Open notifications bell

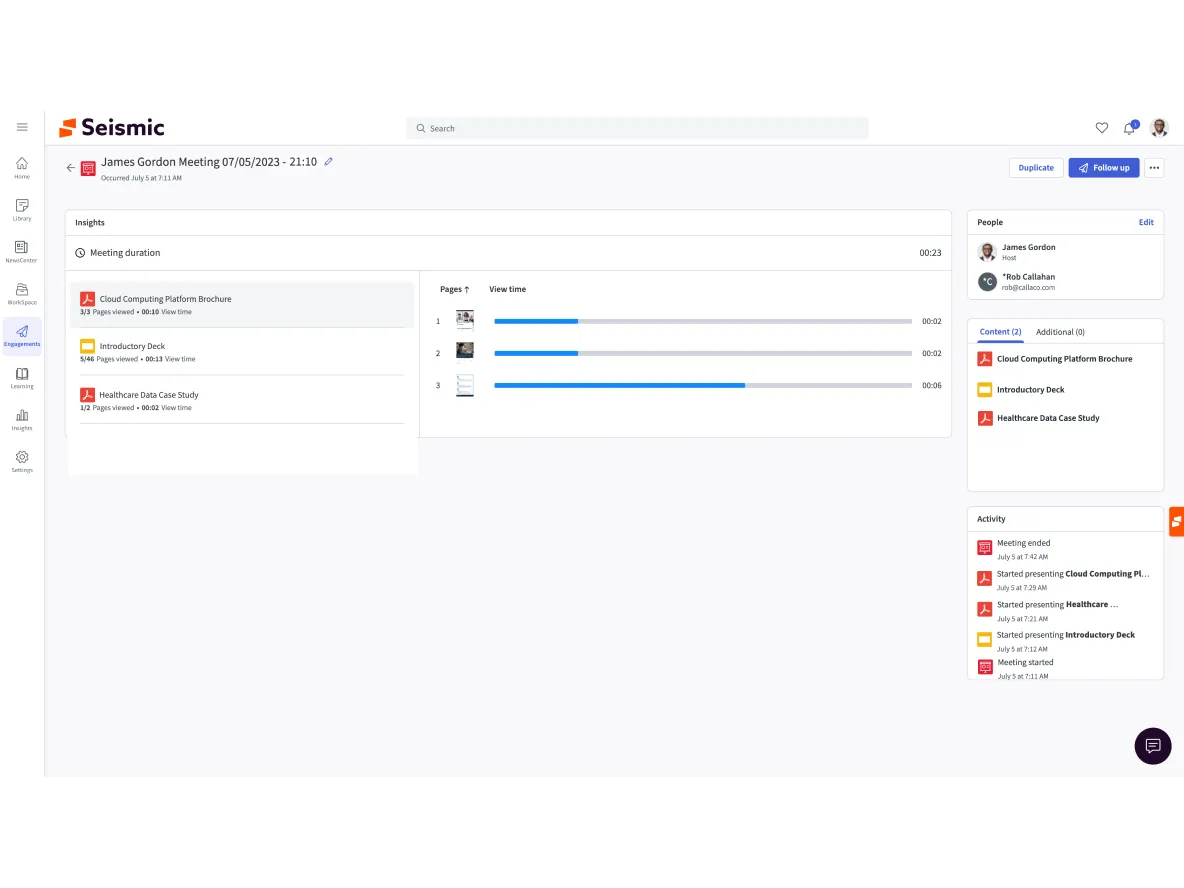(x=1130, y=128)
